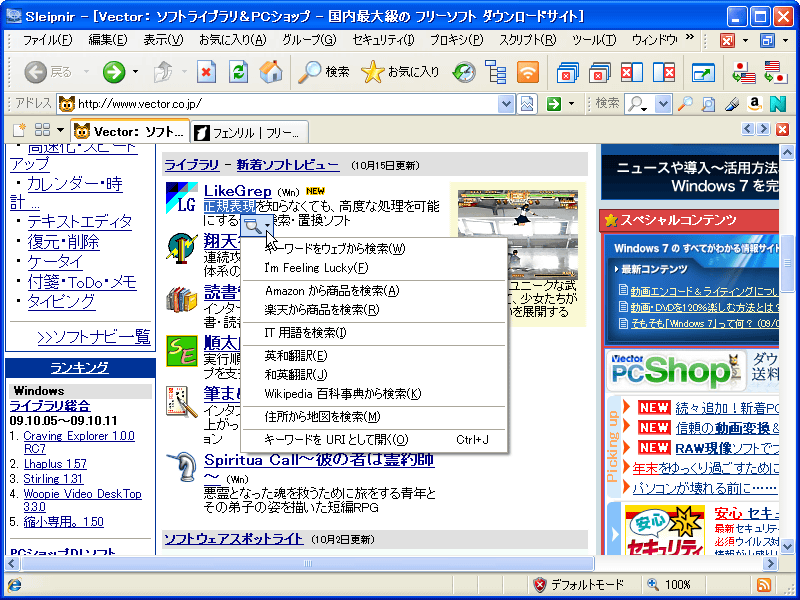Screen dimensions: 800x600
Task: Choose I'm Feeling Lucky(F) entry
Action: coord(374,268)
